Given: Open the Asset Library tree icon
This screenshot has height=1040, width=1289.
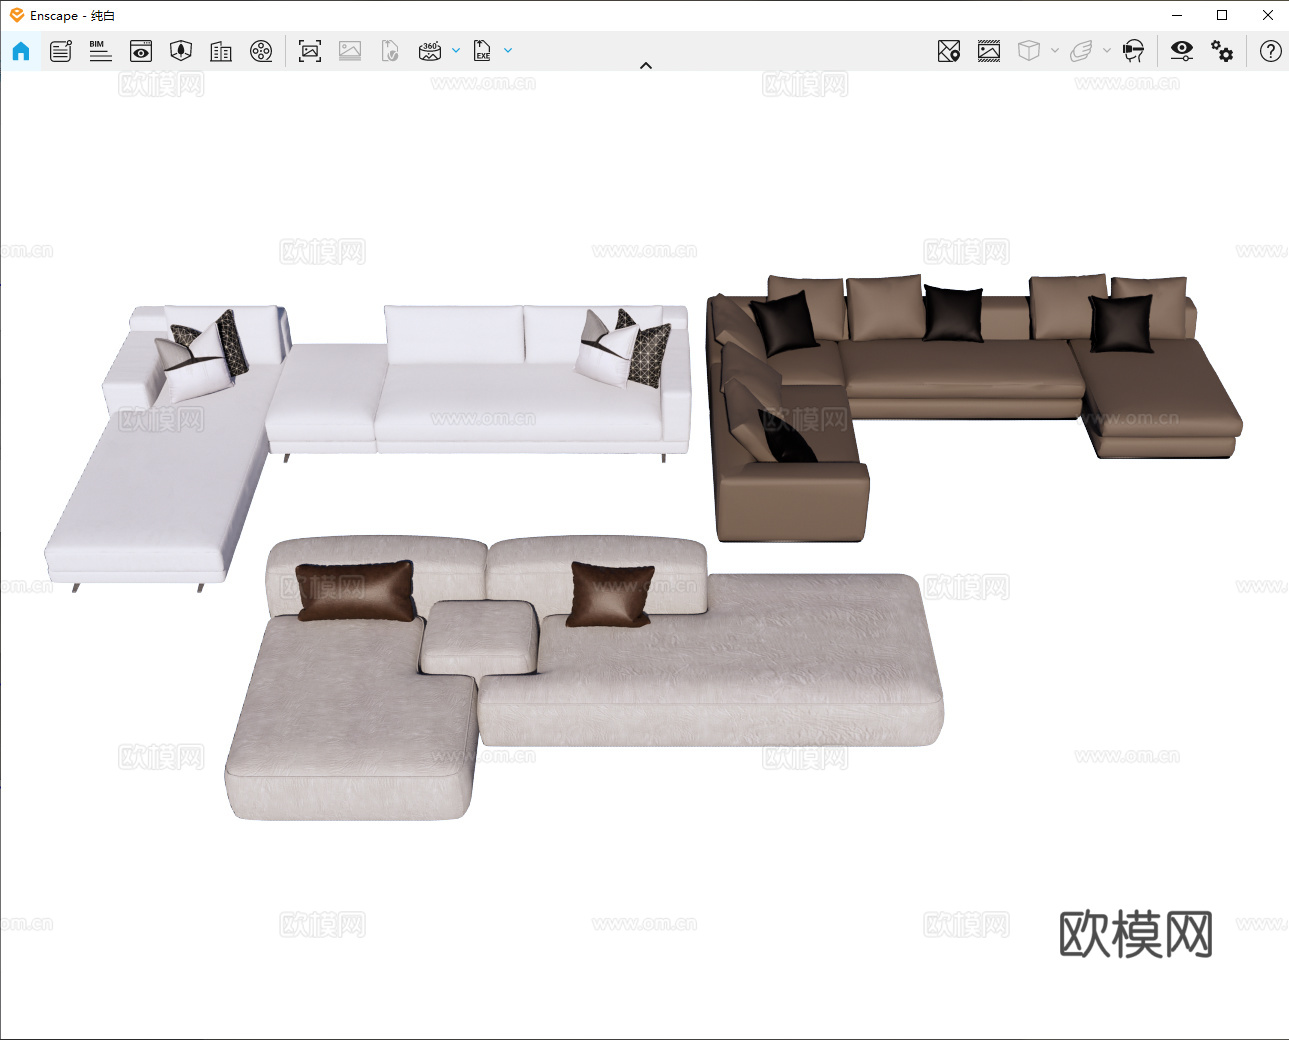Looking at the screenshot, I should click(x=181, y=51).
